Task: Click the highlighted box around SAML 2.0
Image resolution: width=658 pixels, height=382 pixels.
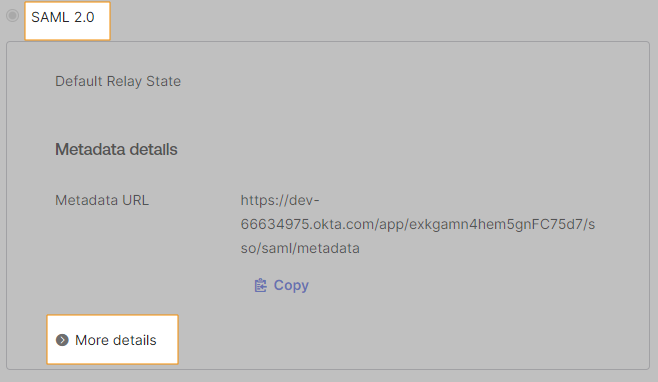Action: pyautogui.click(x=68, y=21)
